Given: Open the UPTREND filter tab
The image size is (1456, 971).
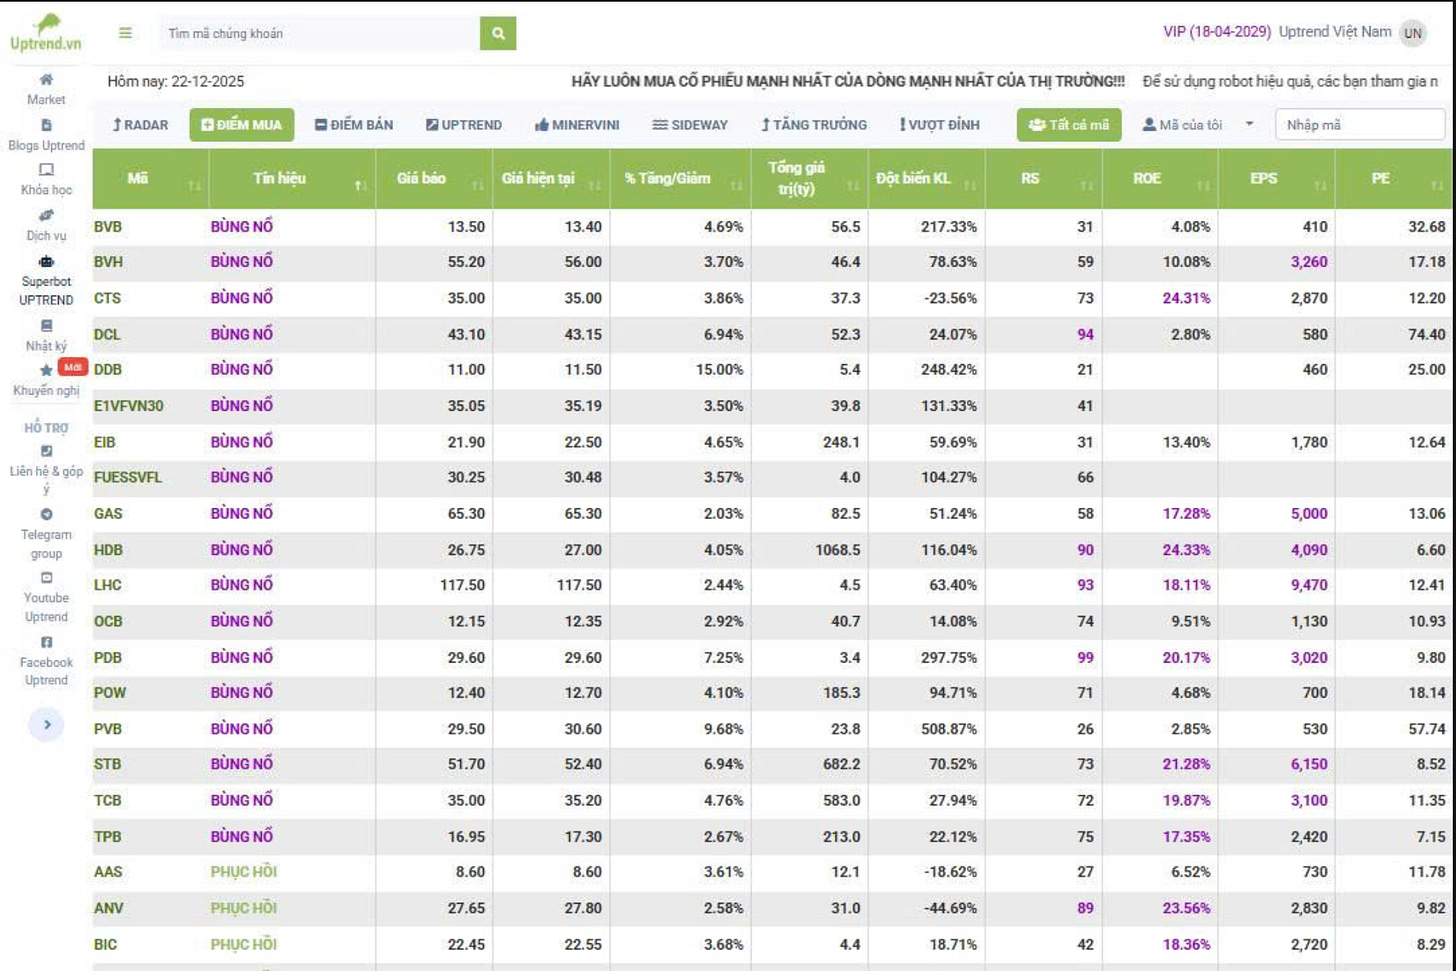Looking at the screenshot, I should [464, 125].
